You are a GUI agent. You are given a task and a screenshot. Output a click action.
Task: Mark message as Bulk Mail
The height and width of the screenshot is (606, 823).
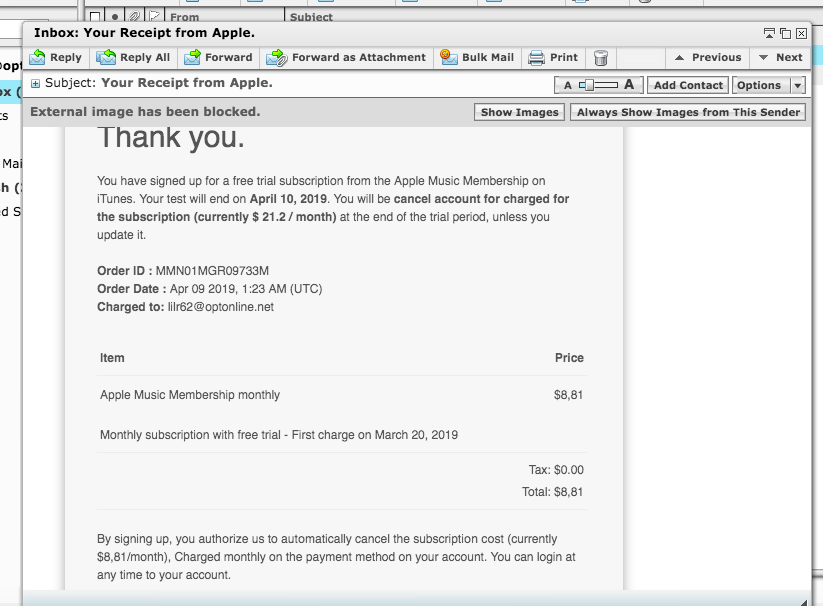[x=477, y=57]
